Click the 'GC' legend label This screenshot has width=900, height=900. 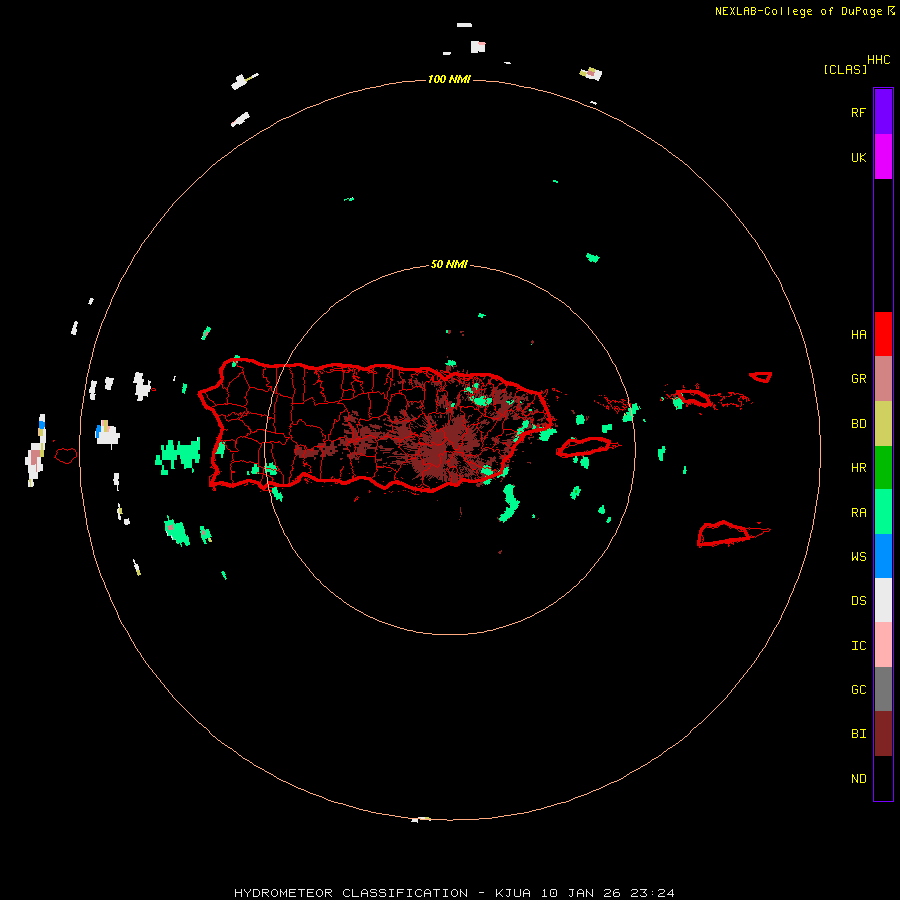coord(858,690)
